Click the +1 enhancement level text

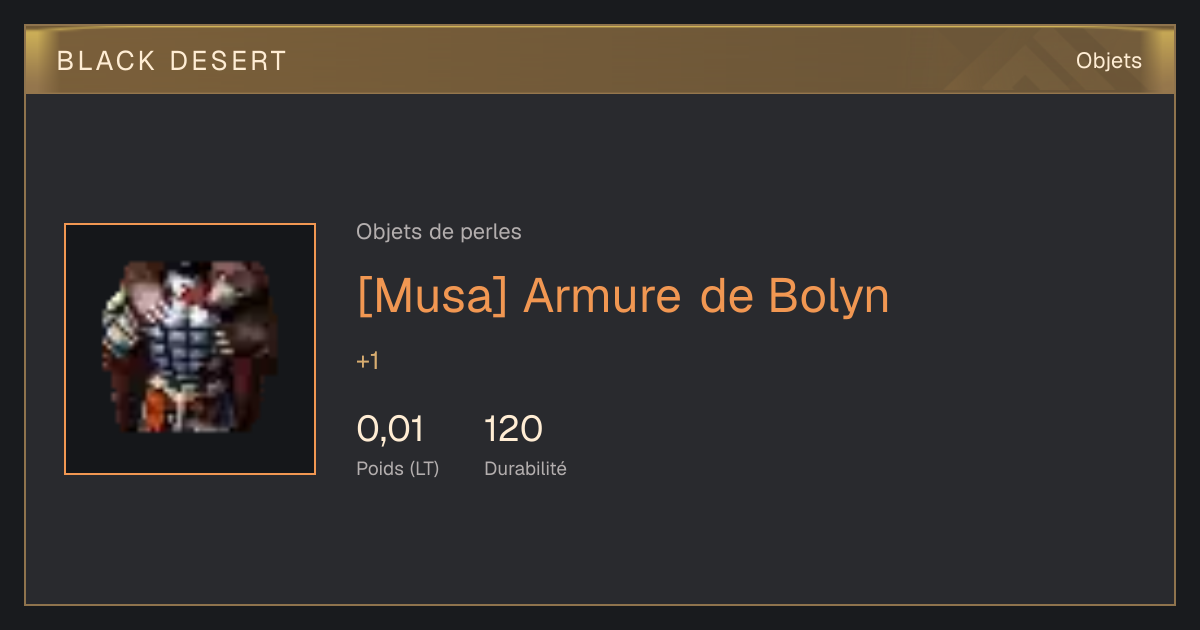[x=367, y=361]
